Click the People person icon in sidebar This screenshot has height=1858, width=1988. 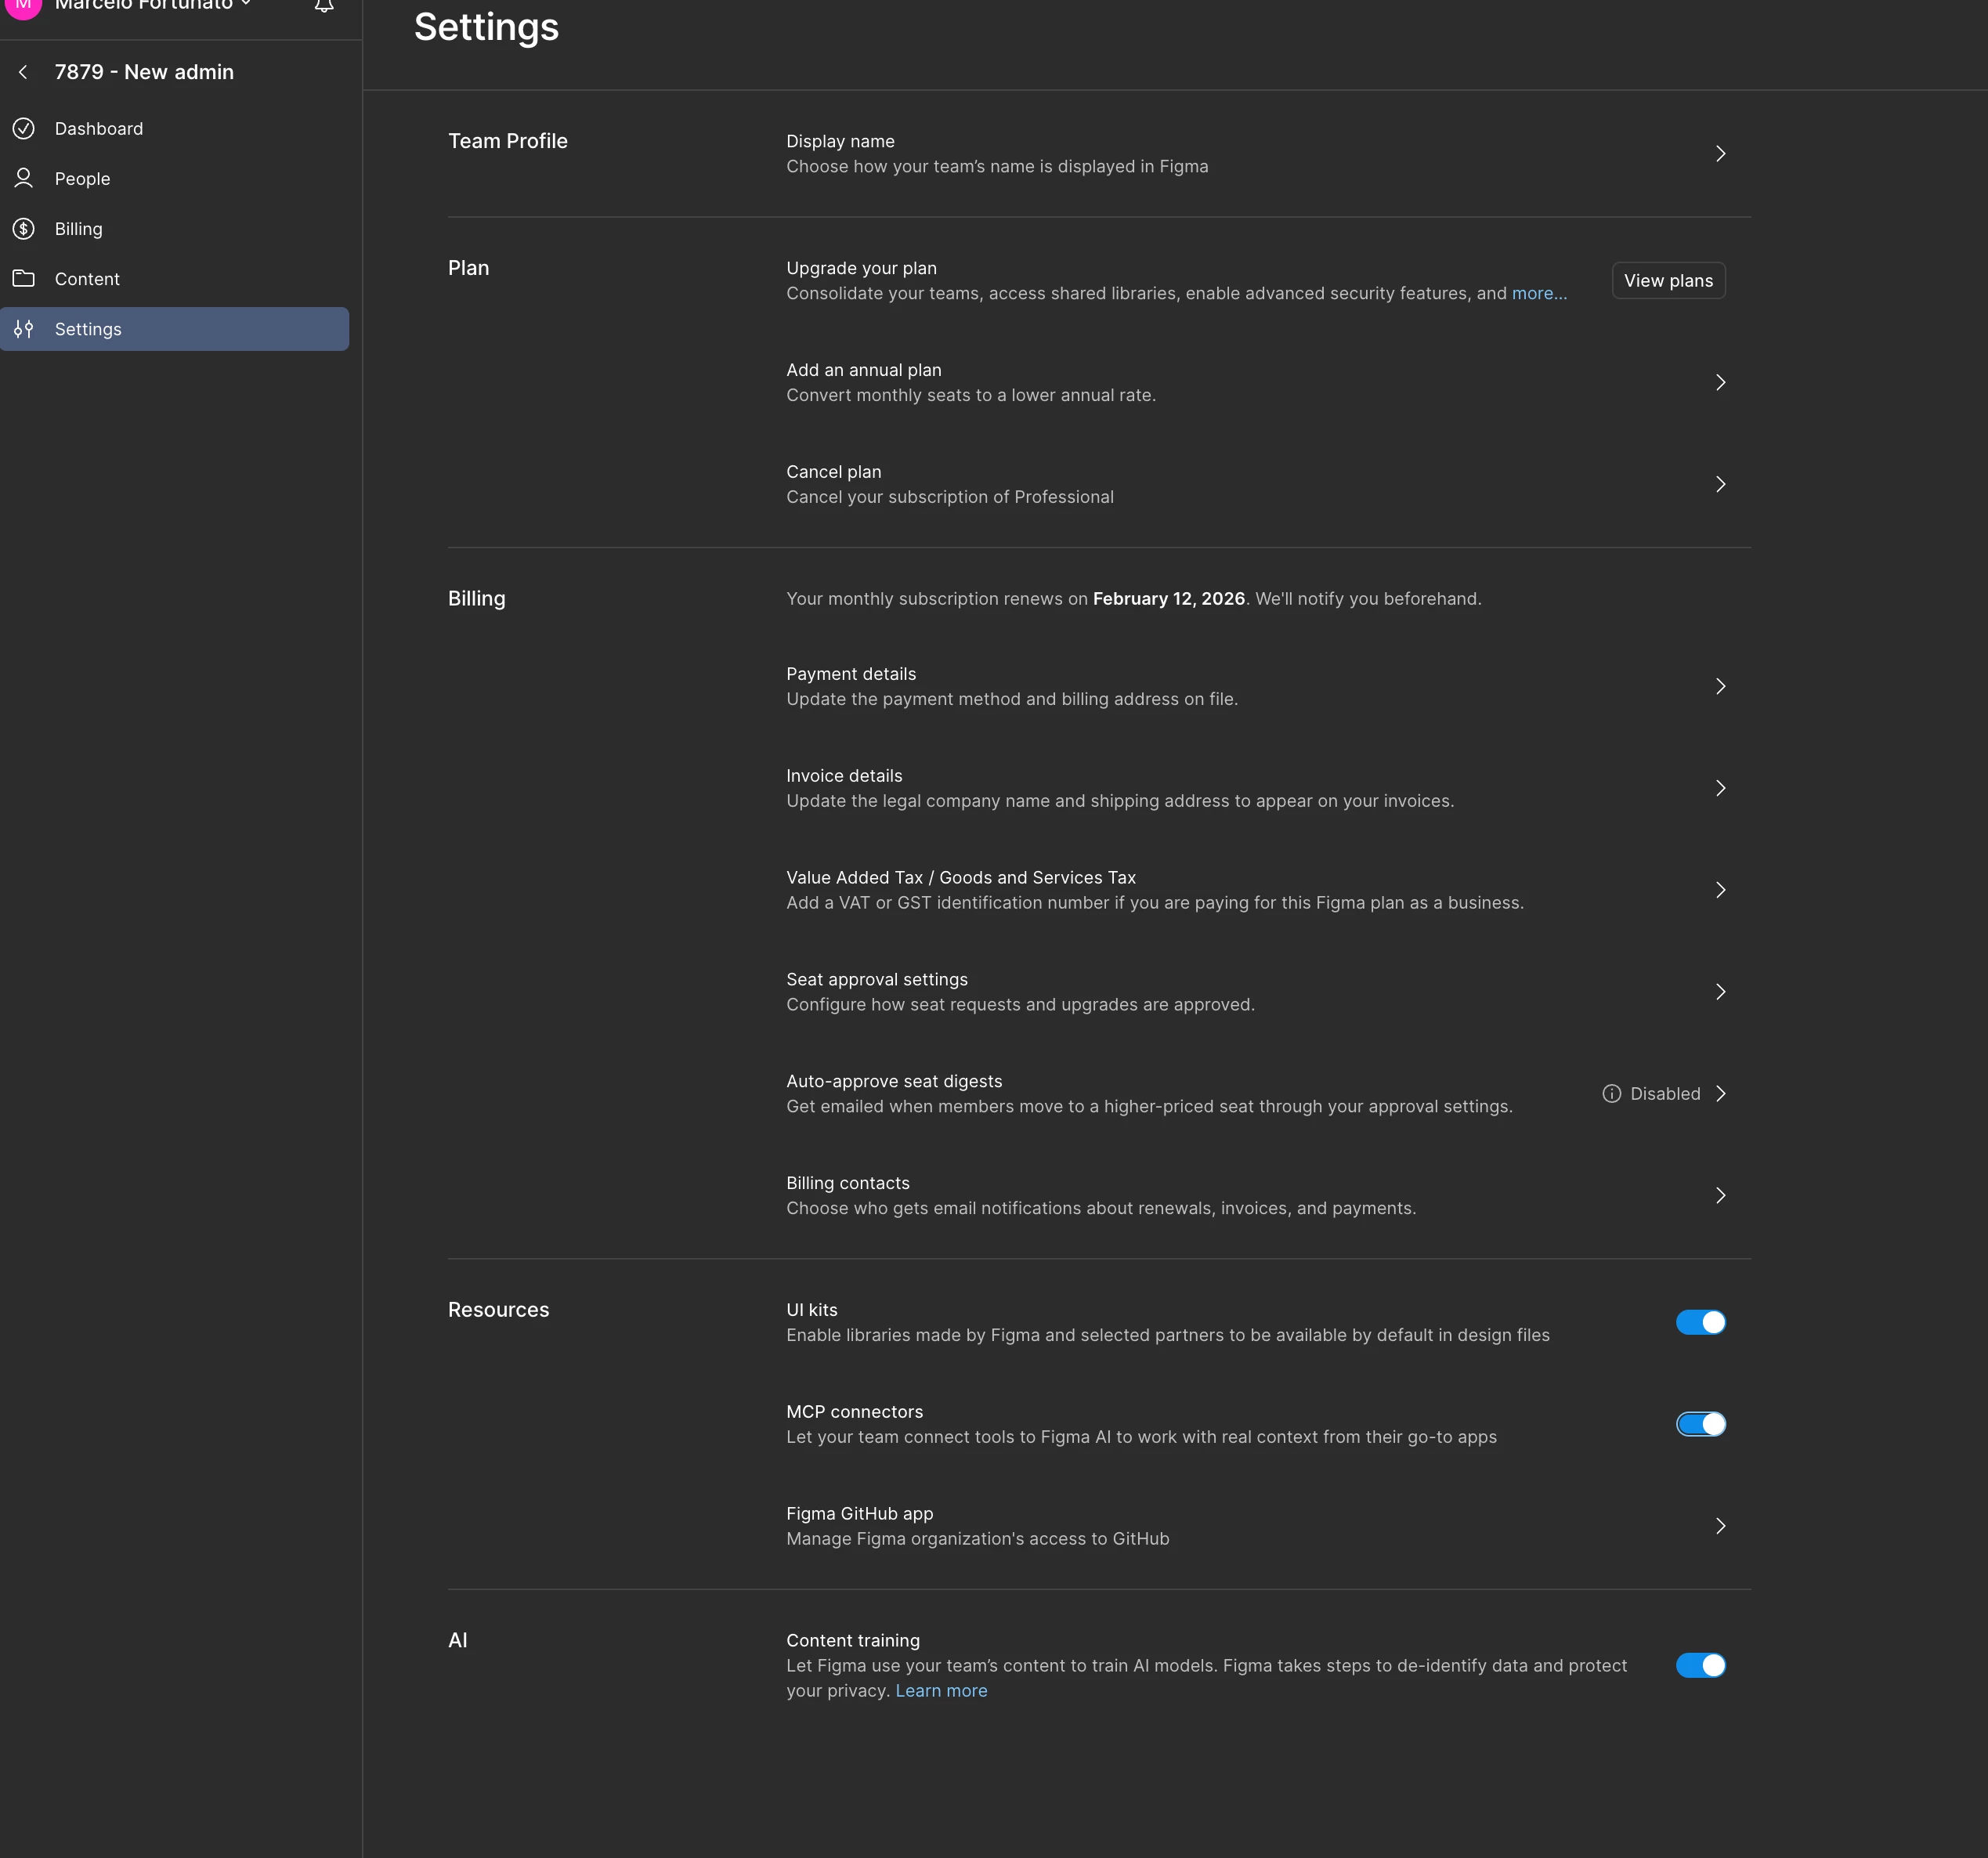click(24, 178)
